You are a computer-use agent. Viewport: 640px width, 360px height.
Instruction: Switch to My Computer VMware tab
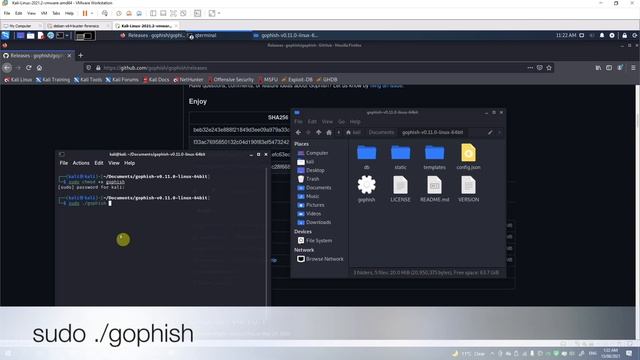pyautogui.click(x=22, y=26)
